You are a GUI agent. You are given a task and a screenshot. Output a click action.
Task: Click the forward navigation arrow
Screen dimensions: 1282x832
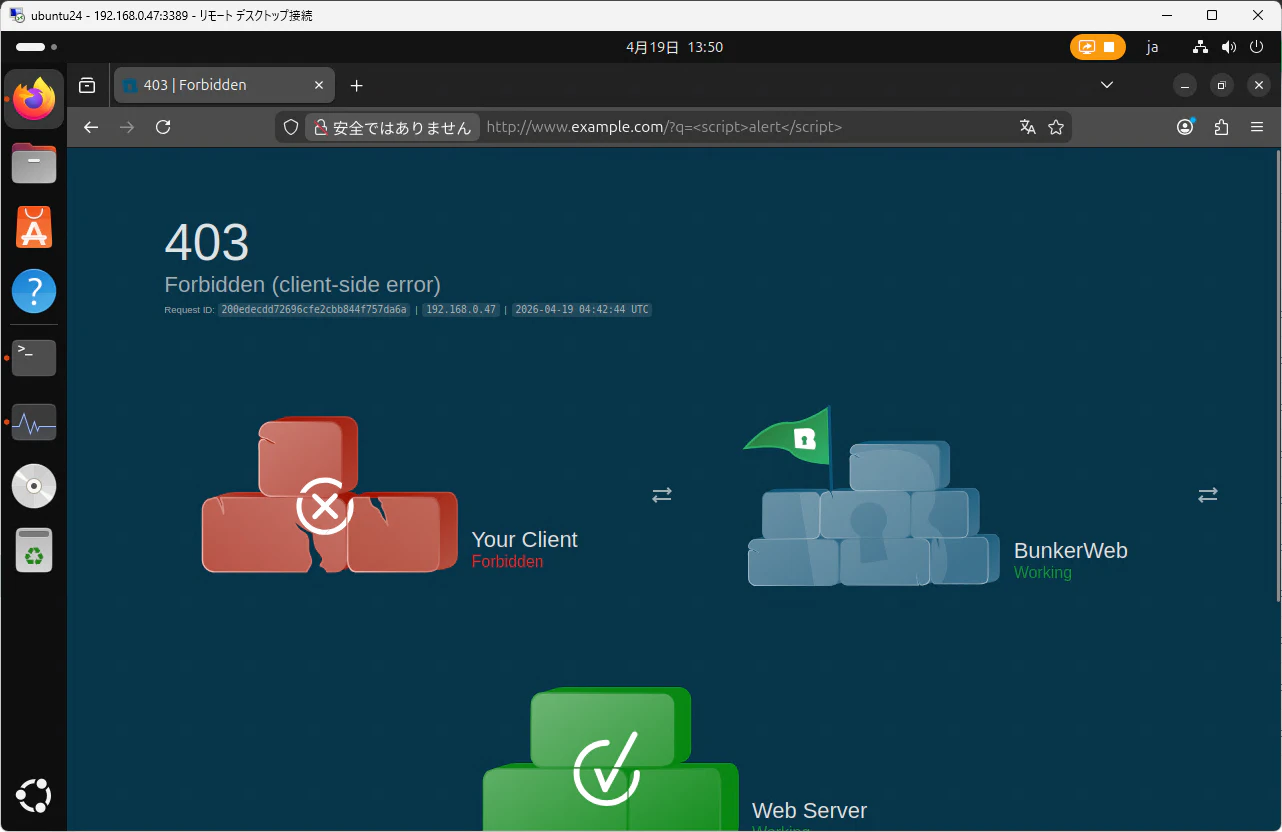[x=127, y=127]
